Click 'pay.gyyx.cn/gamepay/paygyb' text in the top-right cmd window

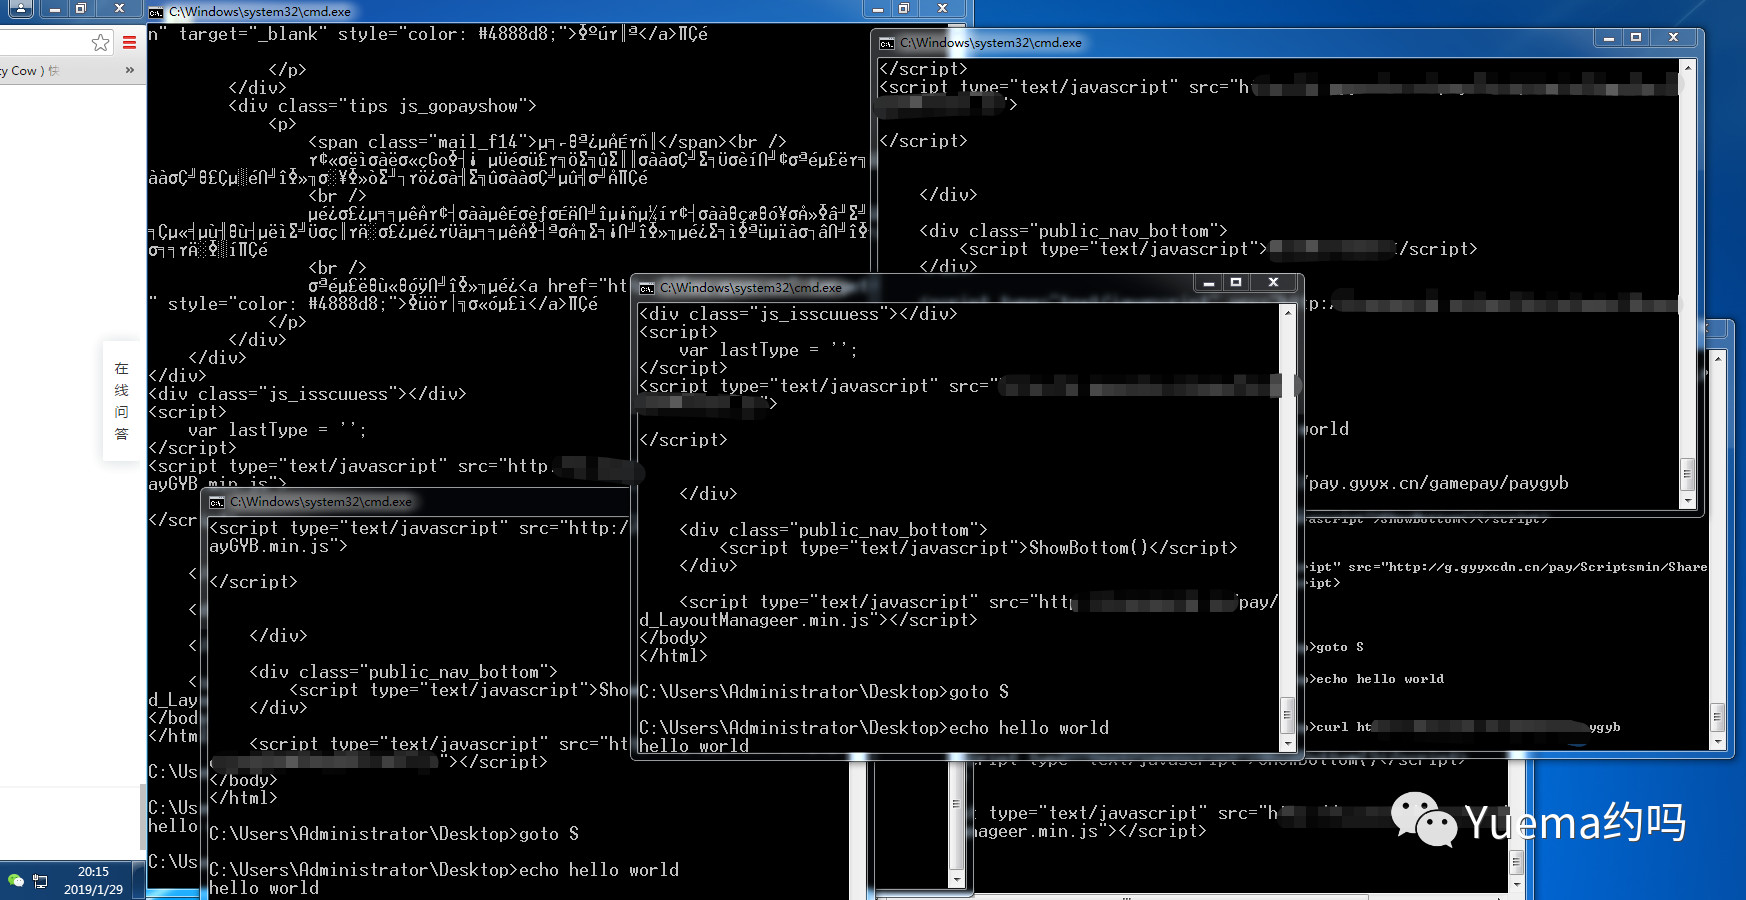coord(1439,483)
